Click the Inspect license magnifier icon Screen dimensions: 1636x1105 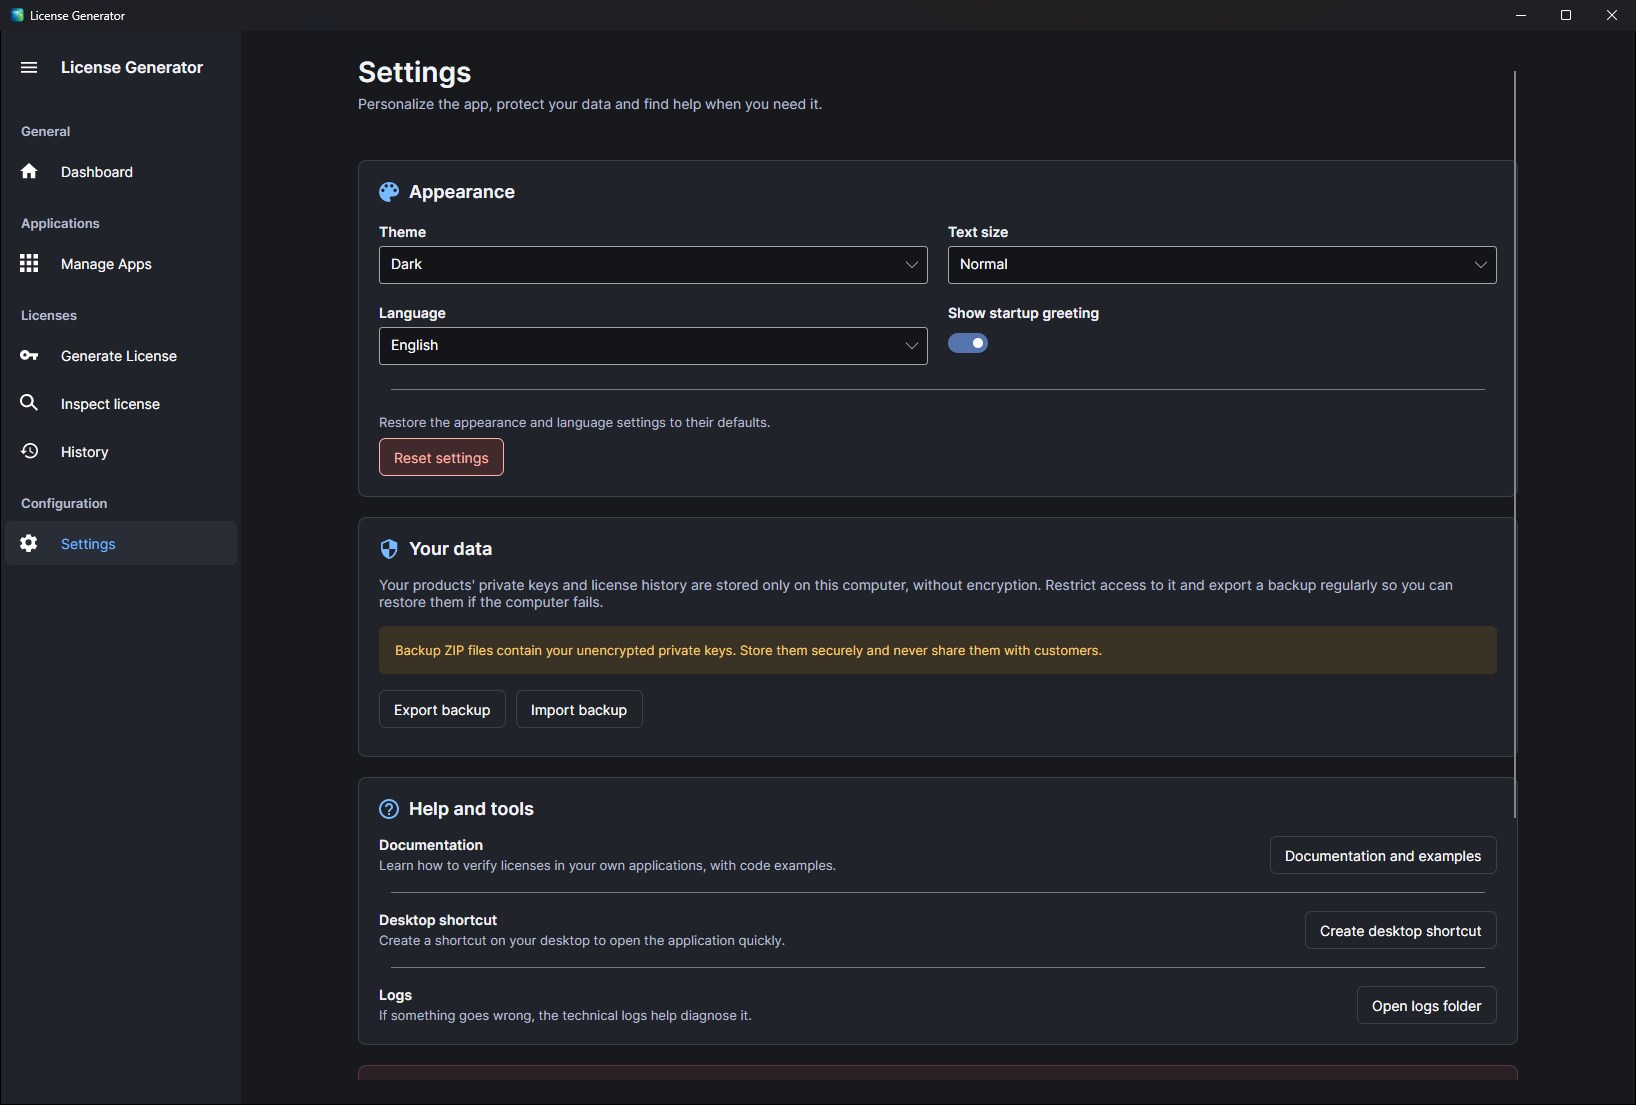pos(29,402)
